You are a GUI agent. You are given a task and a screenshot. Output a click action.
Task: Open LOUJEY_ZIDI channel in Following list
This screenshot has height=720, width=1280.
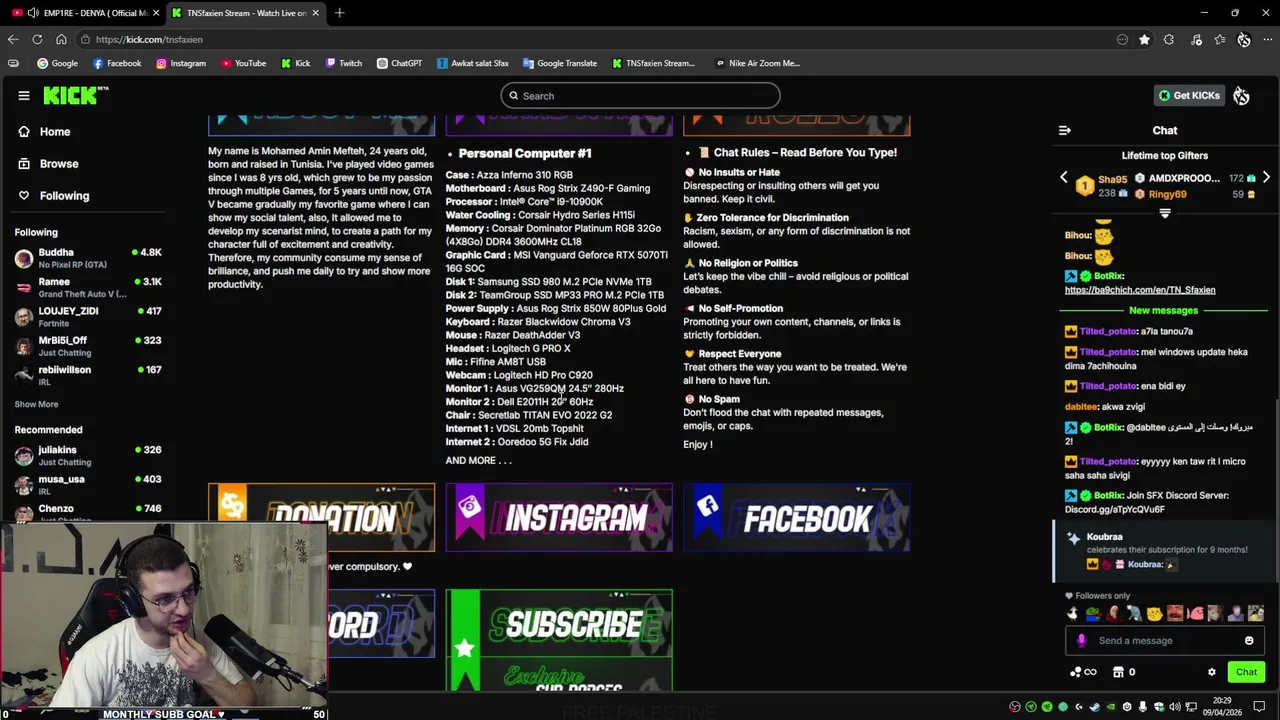[88, 316]
